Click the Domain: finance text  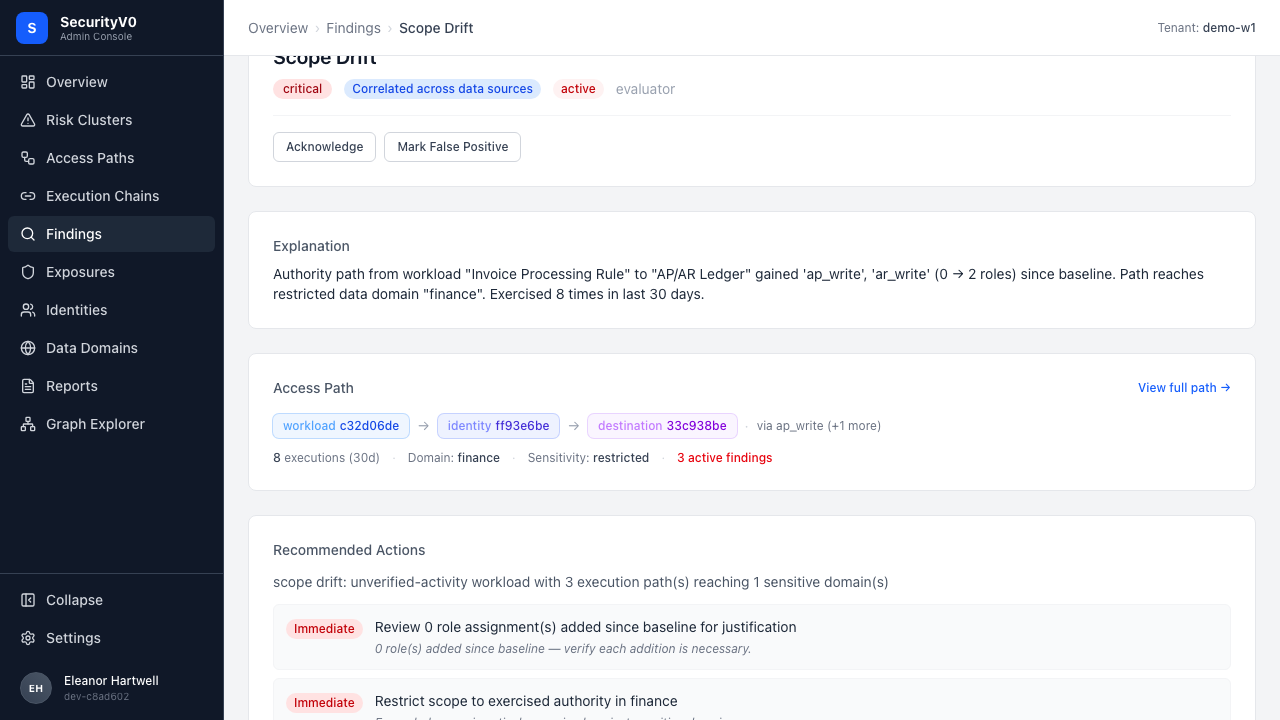[x=453, y=458]
